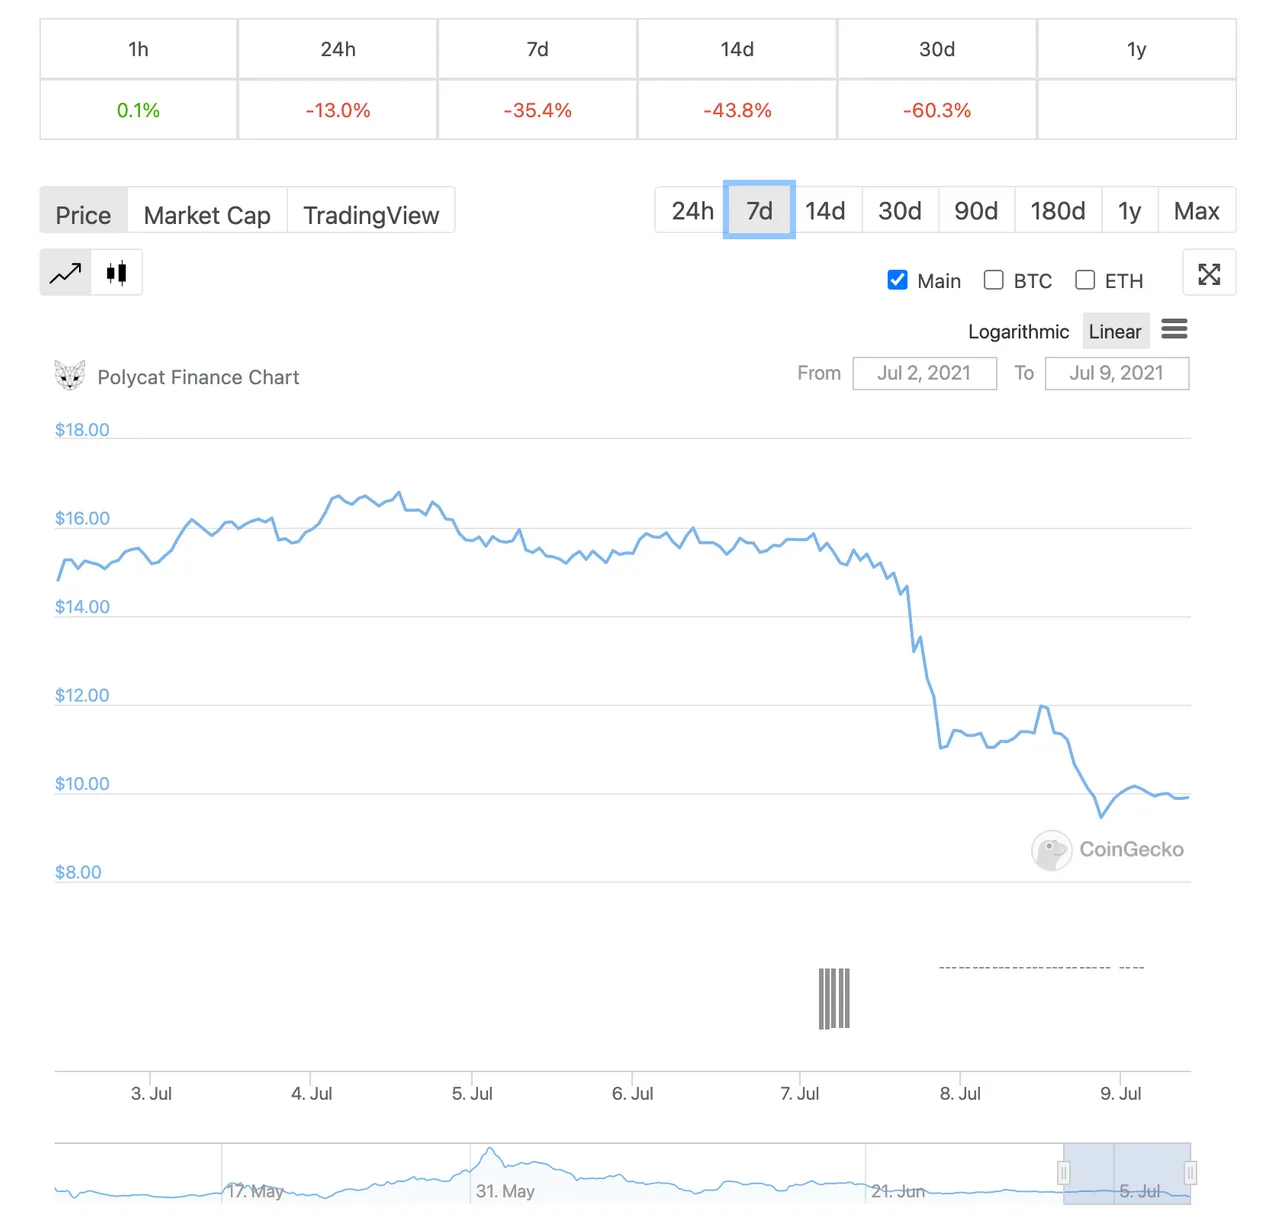The height and width of the screenshot is (1227, 1280).
Task: Enable the ETH comparison checkbox
Action: coord(1085,280)
